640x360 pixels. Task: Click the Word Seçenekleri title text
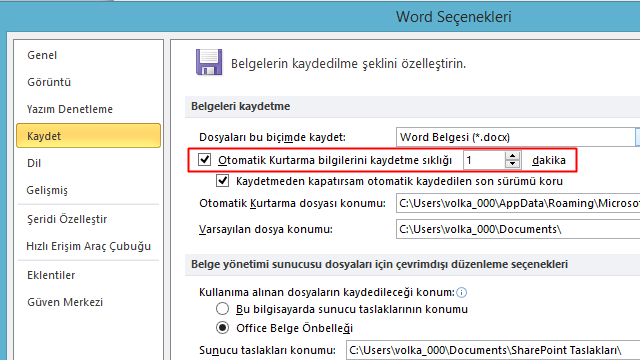coord(453,17)
